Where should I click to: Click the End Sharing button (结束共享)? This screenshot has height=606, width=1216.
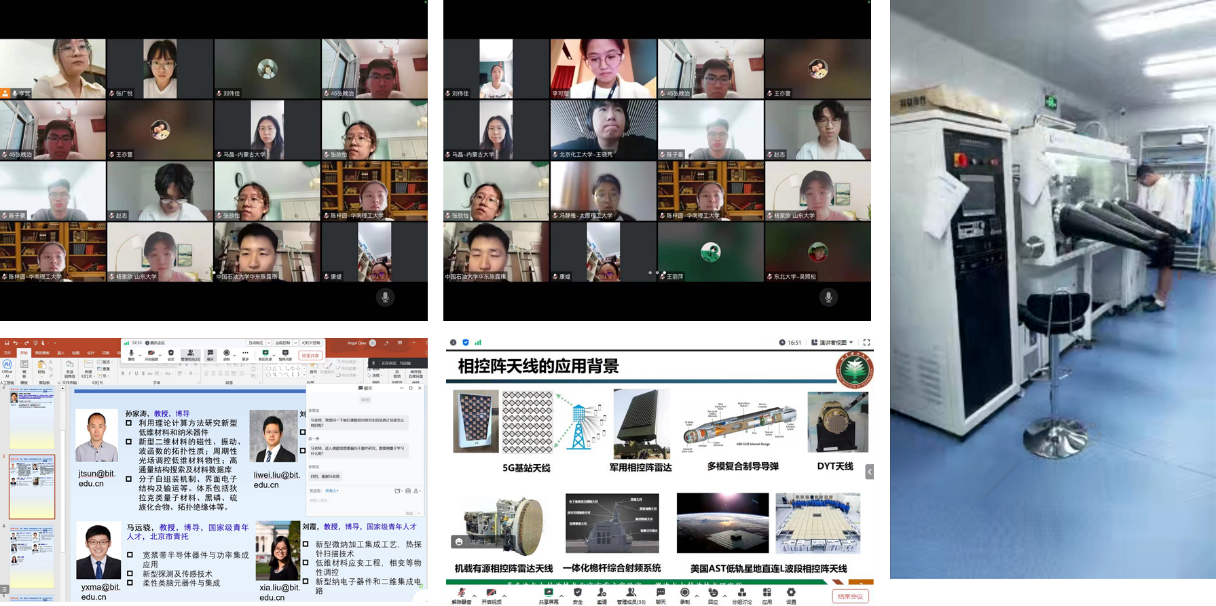click(x=310, y=355)
